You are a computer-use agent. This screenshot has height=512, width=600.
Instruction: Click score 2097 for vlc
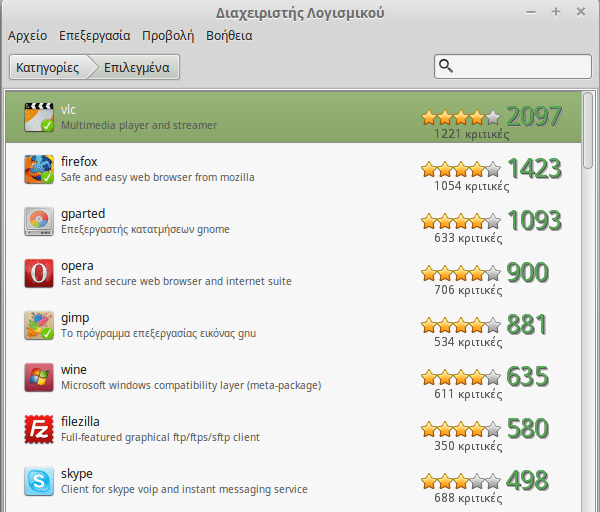point(535,116)
